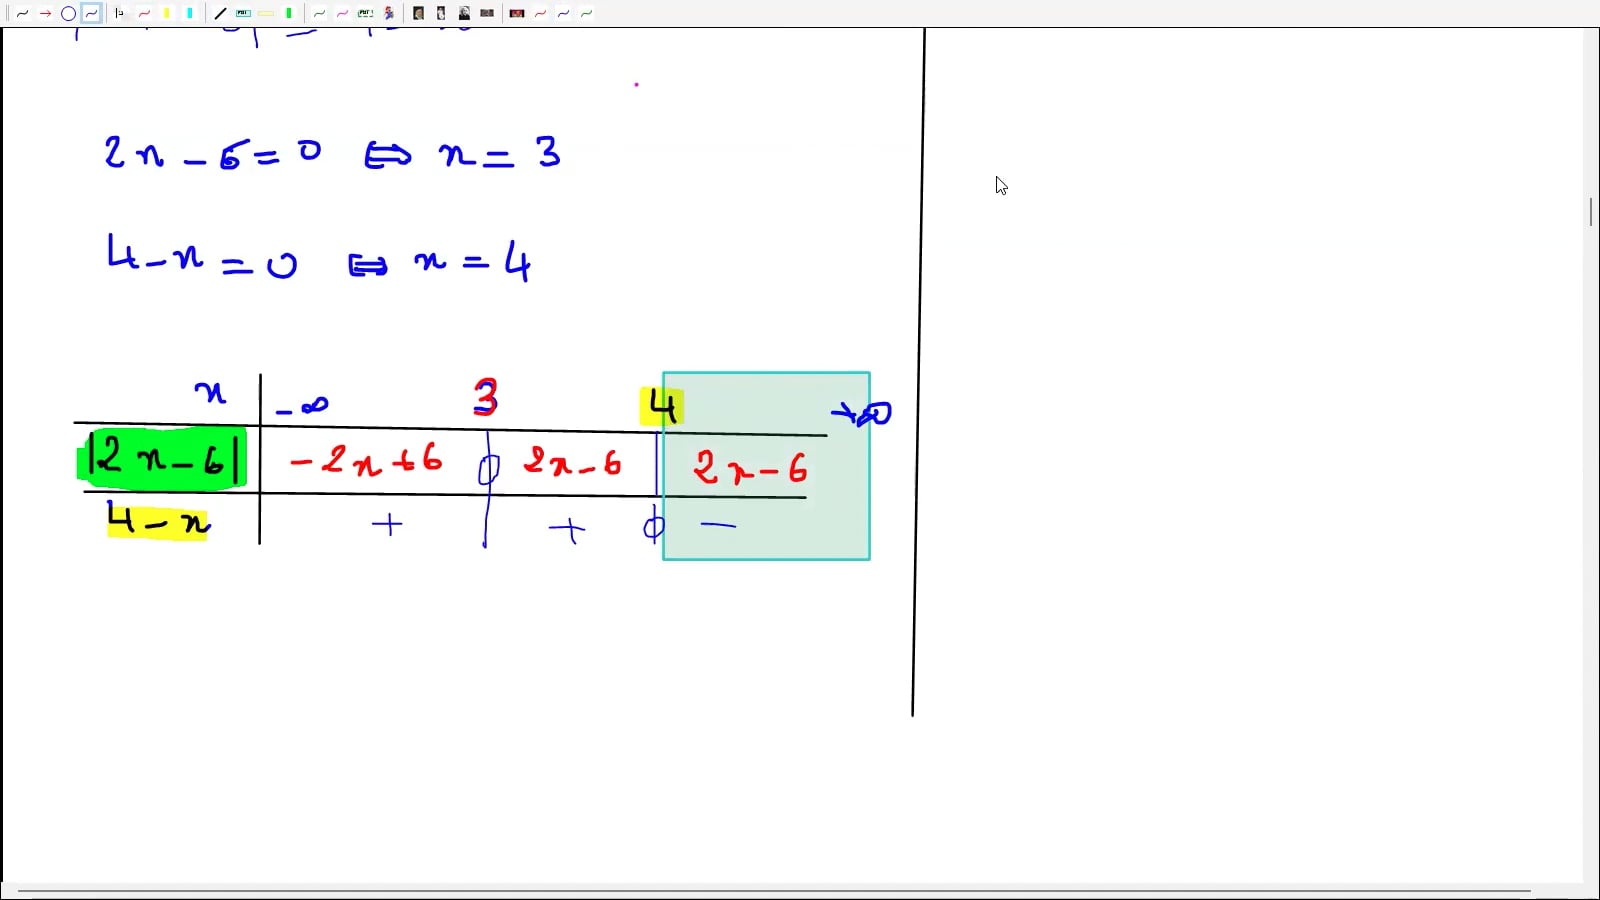
Task: Select the black straight line tool
Action: 220,13
